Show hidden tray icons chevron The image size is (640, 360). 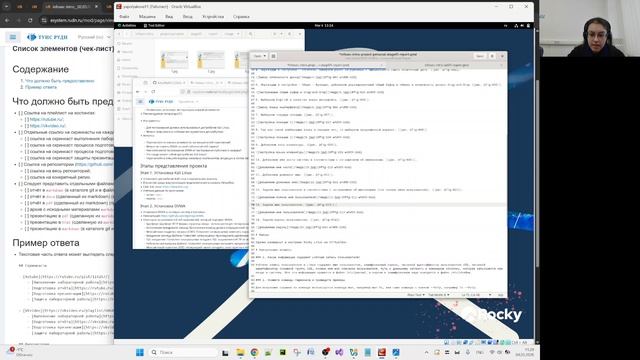click(427, 352)
